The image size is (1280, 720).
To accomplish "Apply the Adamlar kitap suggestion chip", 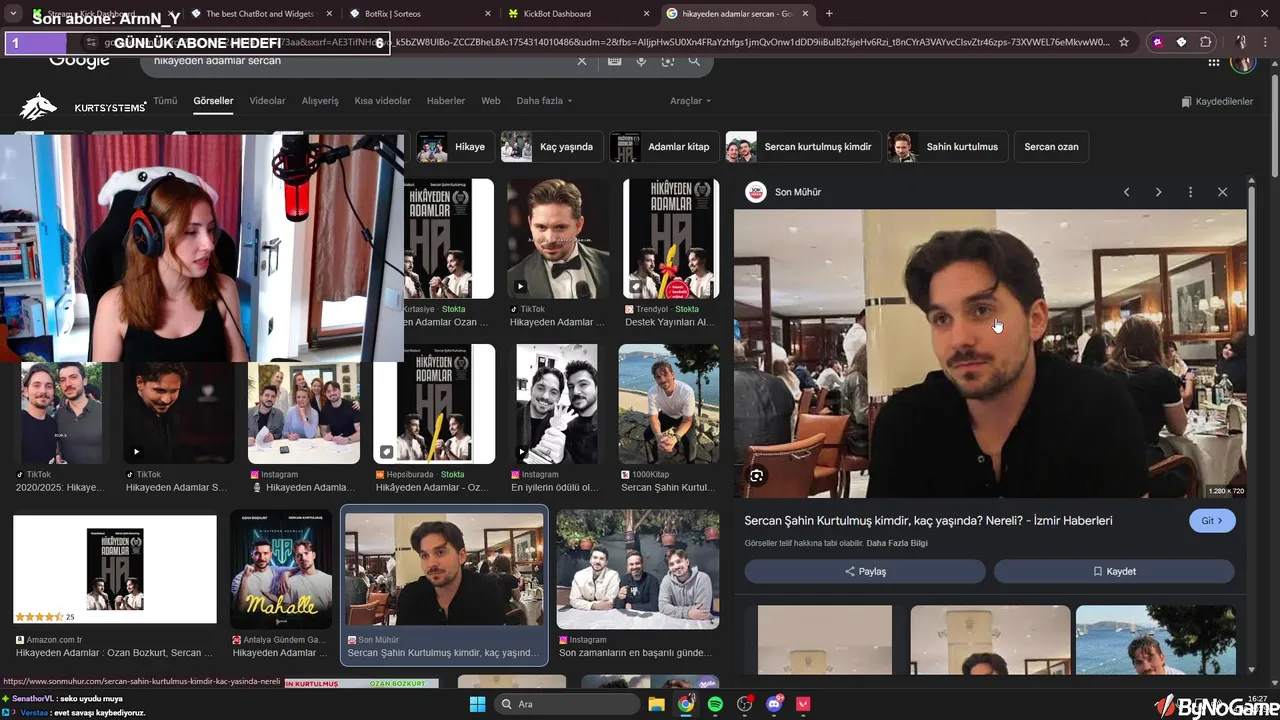I will pos(664,146).
